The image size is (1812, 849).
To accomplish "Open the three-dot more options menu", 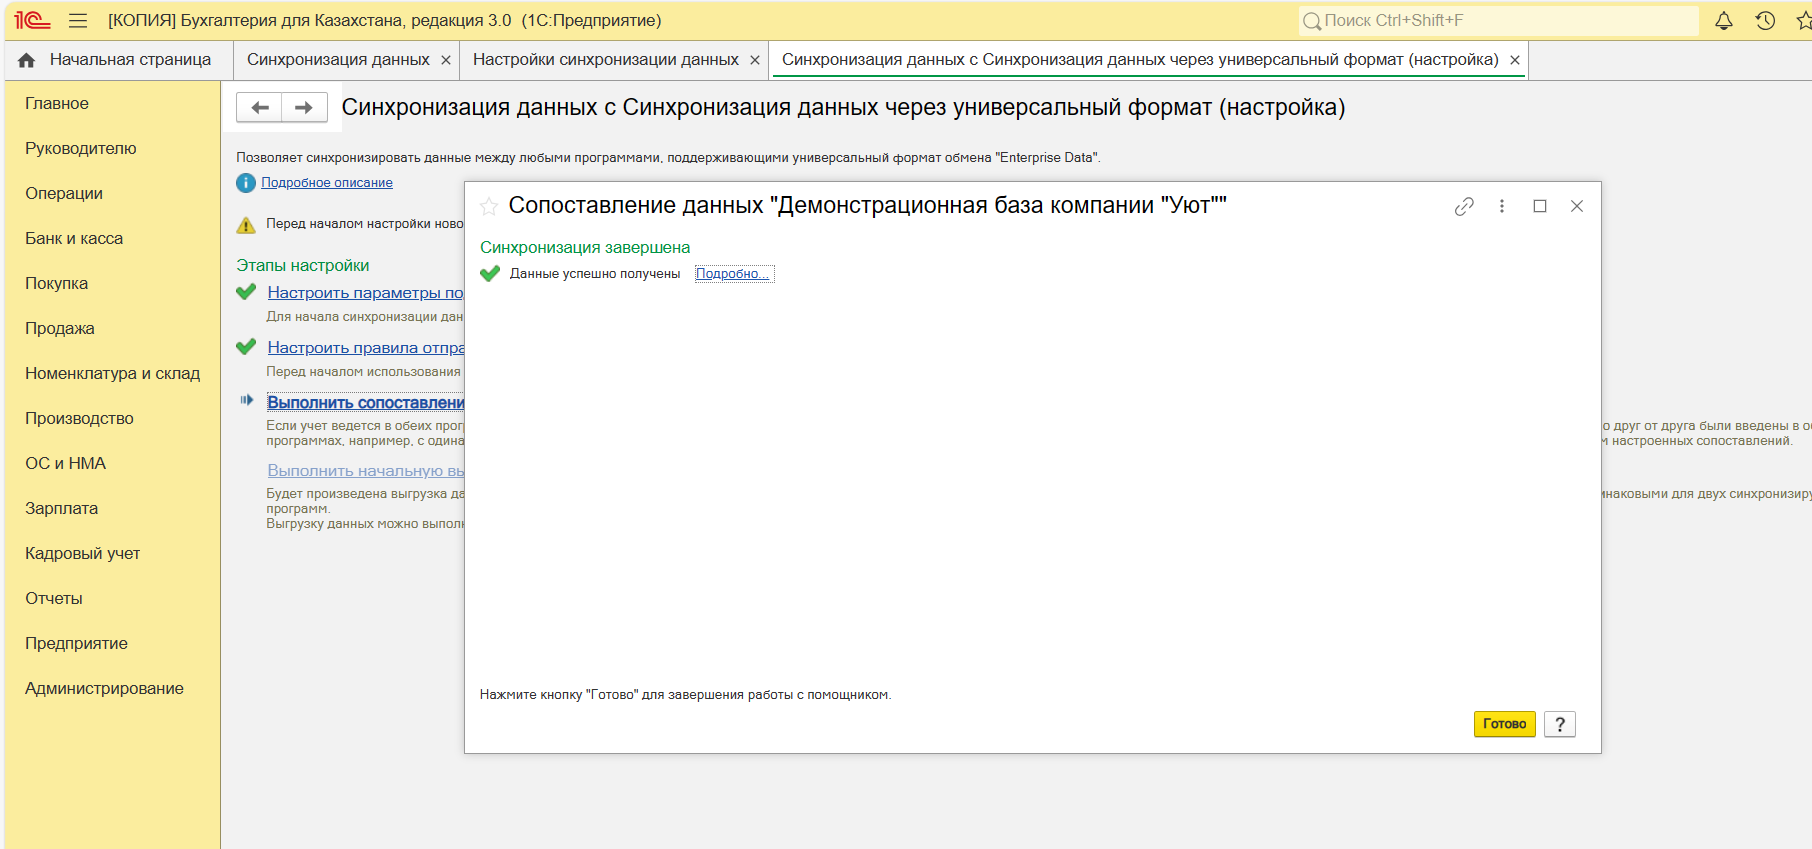I will 1502,207.
